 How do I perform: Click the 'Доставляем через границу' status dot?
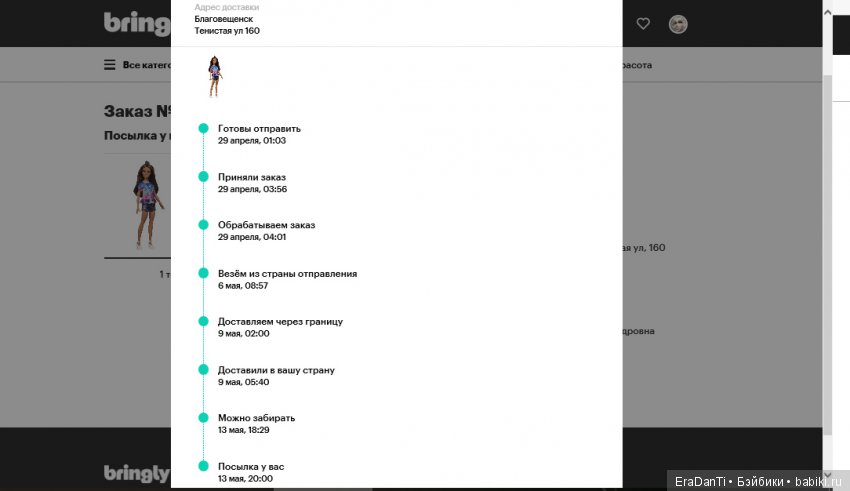pos(203,321)
